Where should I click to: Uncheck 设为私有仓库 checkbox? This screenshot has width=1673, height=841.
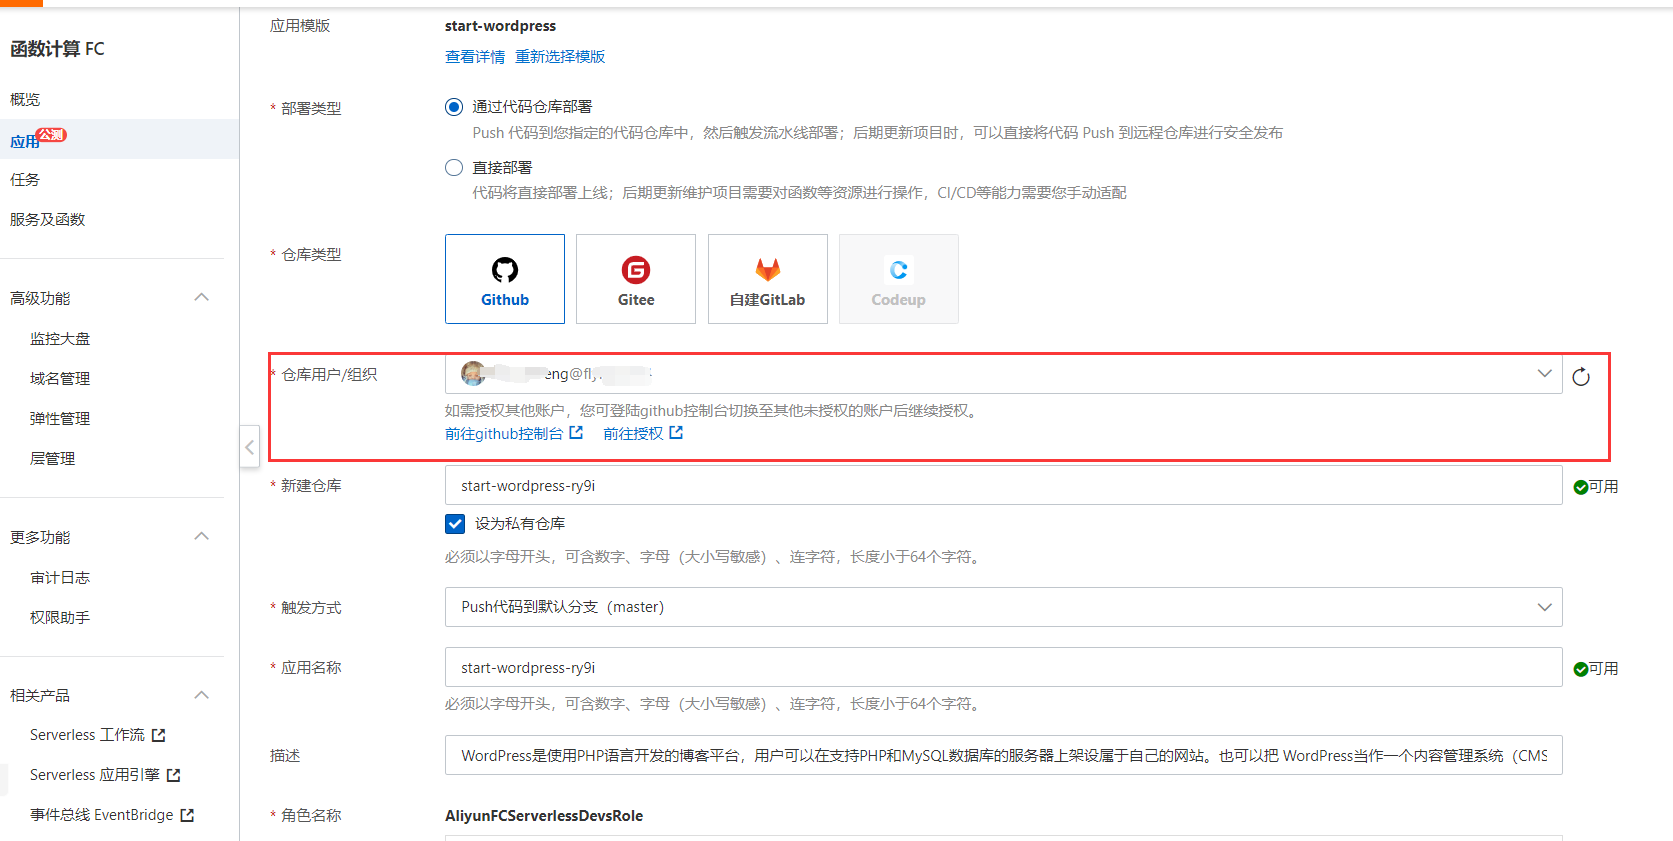[455, 524]
